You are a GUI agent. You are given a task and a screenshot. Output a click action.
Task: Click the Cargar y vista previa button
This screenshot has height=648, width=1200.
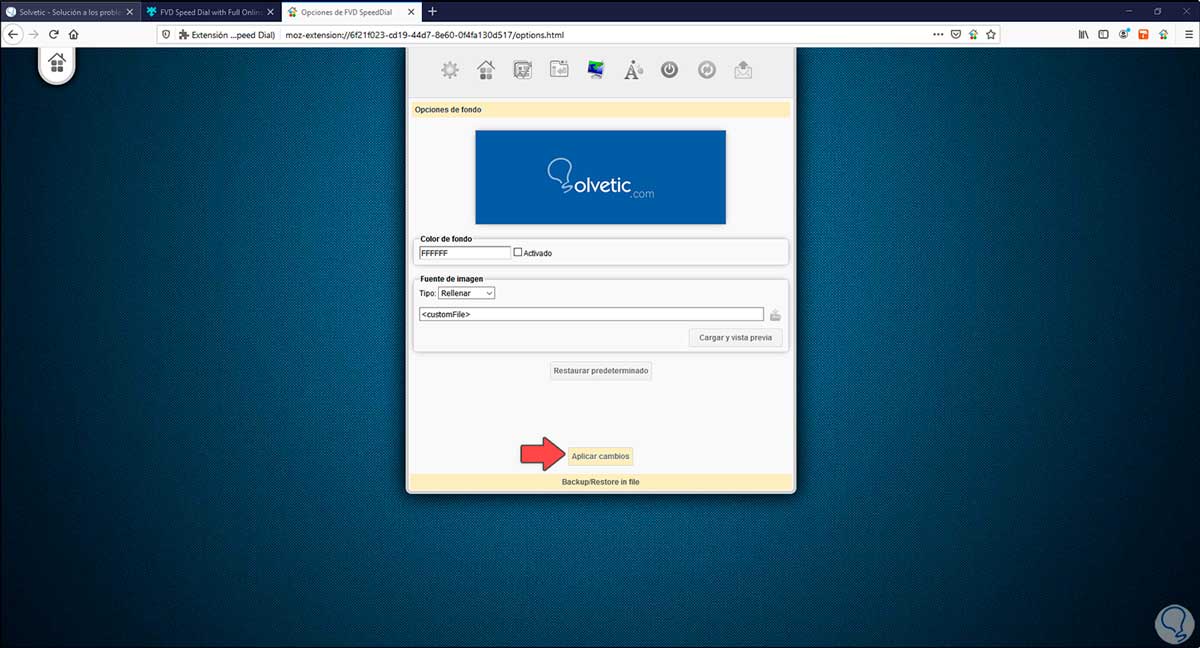736,337
